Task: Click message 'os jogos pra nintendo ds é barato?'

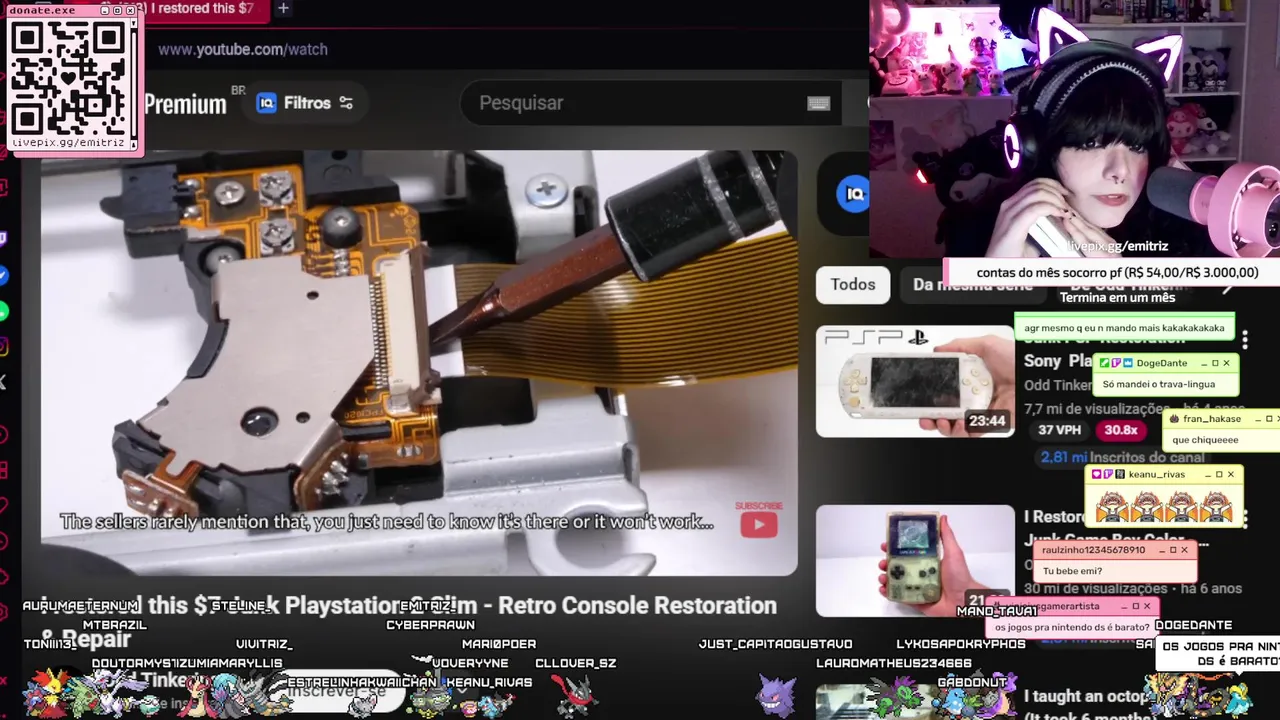Action: pos(1071,627)
